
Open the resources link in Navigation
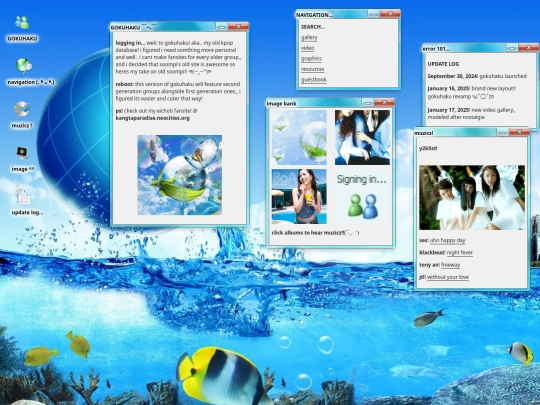312,69
